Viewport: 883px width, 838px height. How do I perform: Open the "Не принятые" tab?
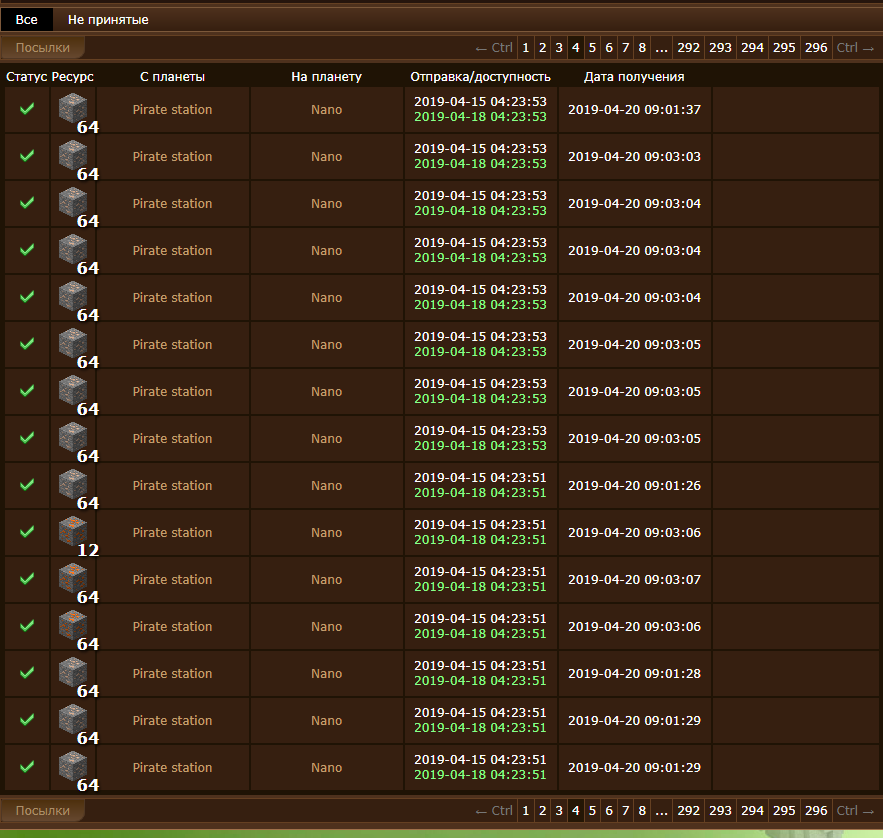point(108,20)
